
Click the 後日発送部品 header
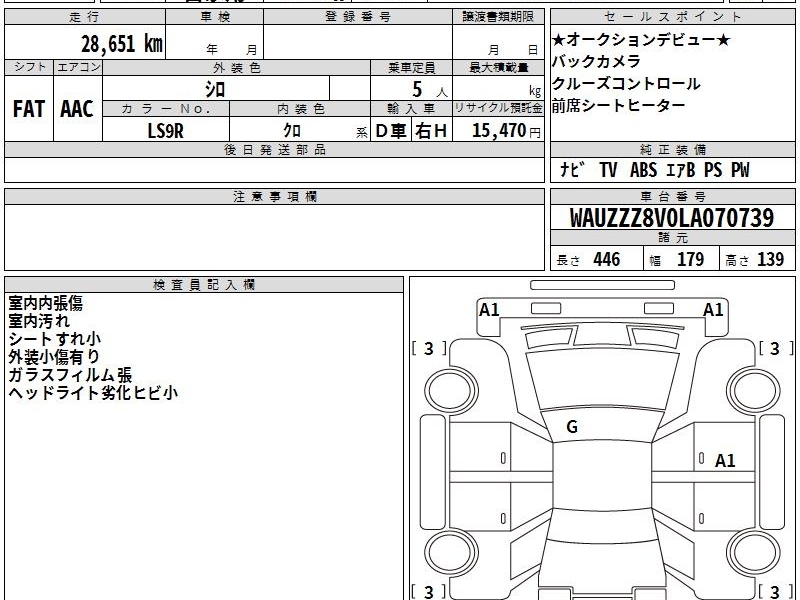[x=274, y=149]
